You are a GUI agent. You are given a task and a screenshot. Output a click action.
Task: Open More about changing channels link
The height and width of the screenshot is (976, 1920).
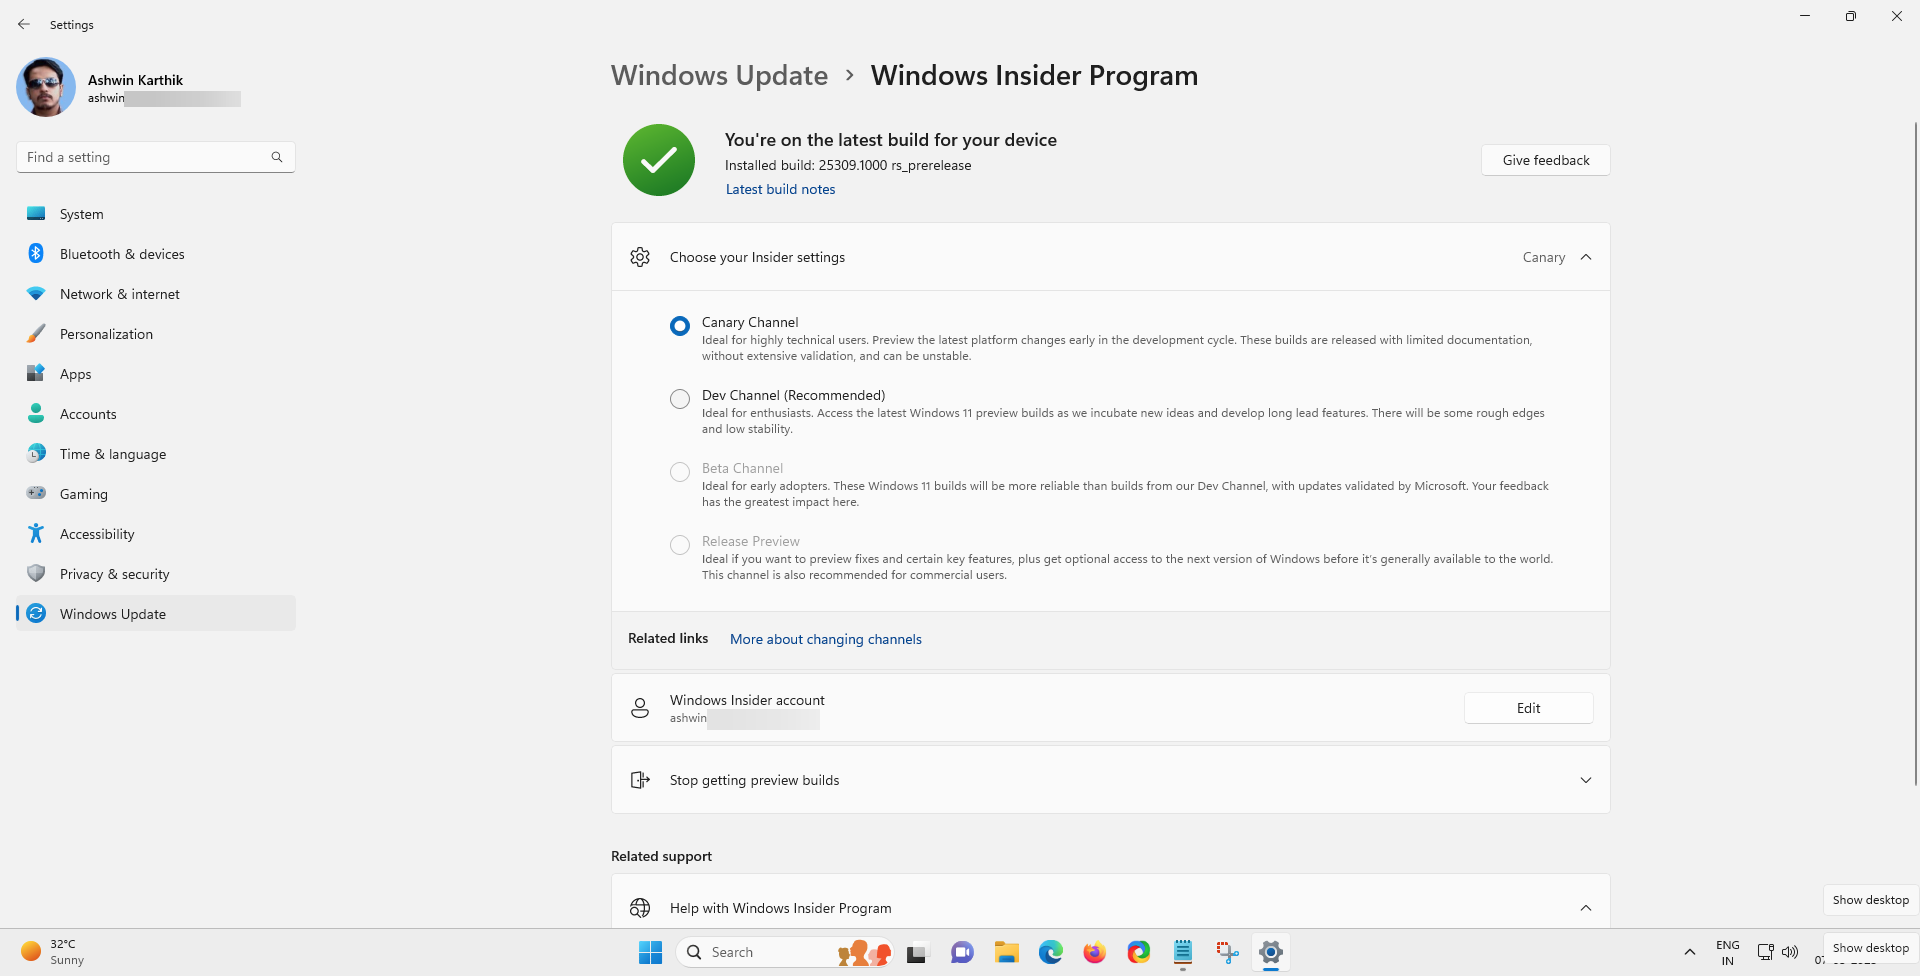pyautogui.click(x=826, y=639)
